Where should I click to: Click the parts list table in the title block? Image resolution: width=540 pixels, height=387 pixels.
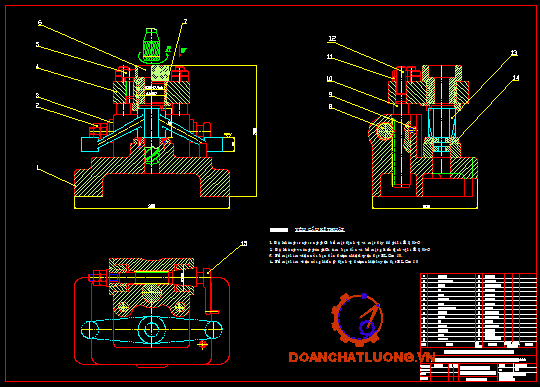click(478, 310)
